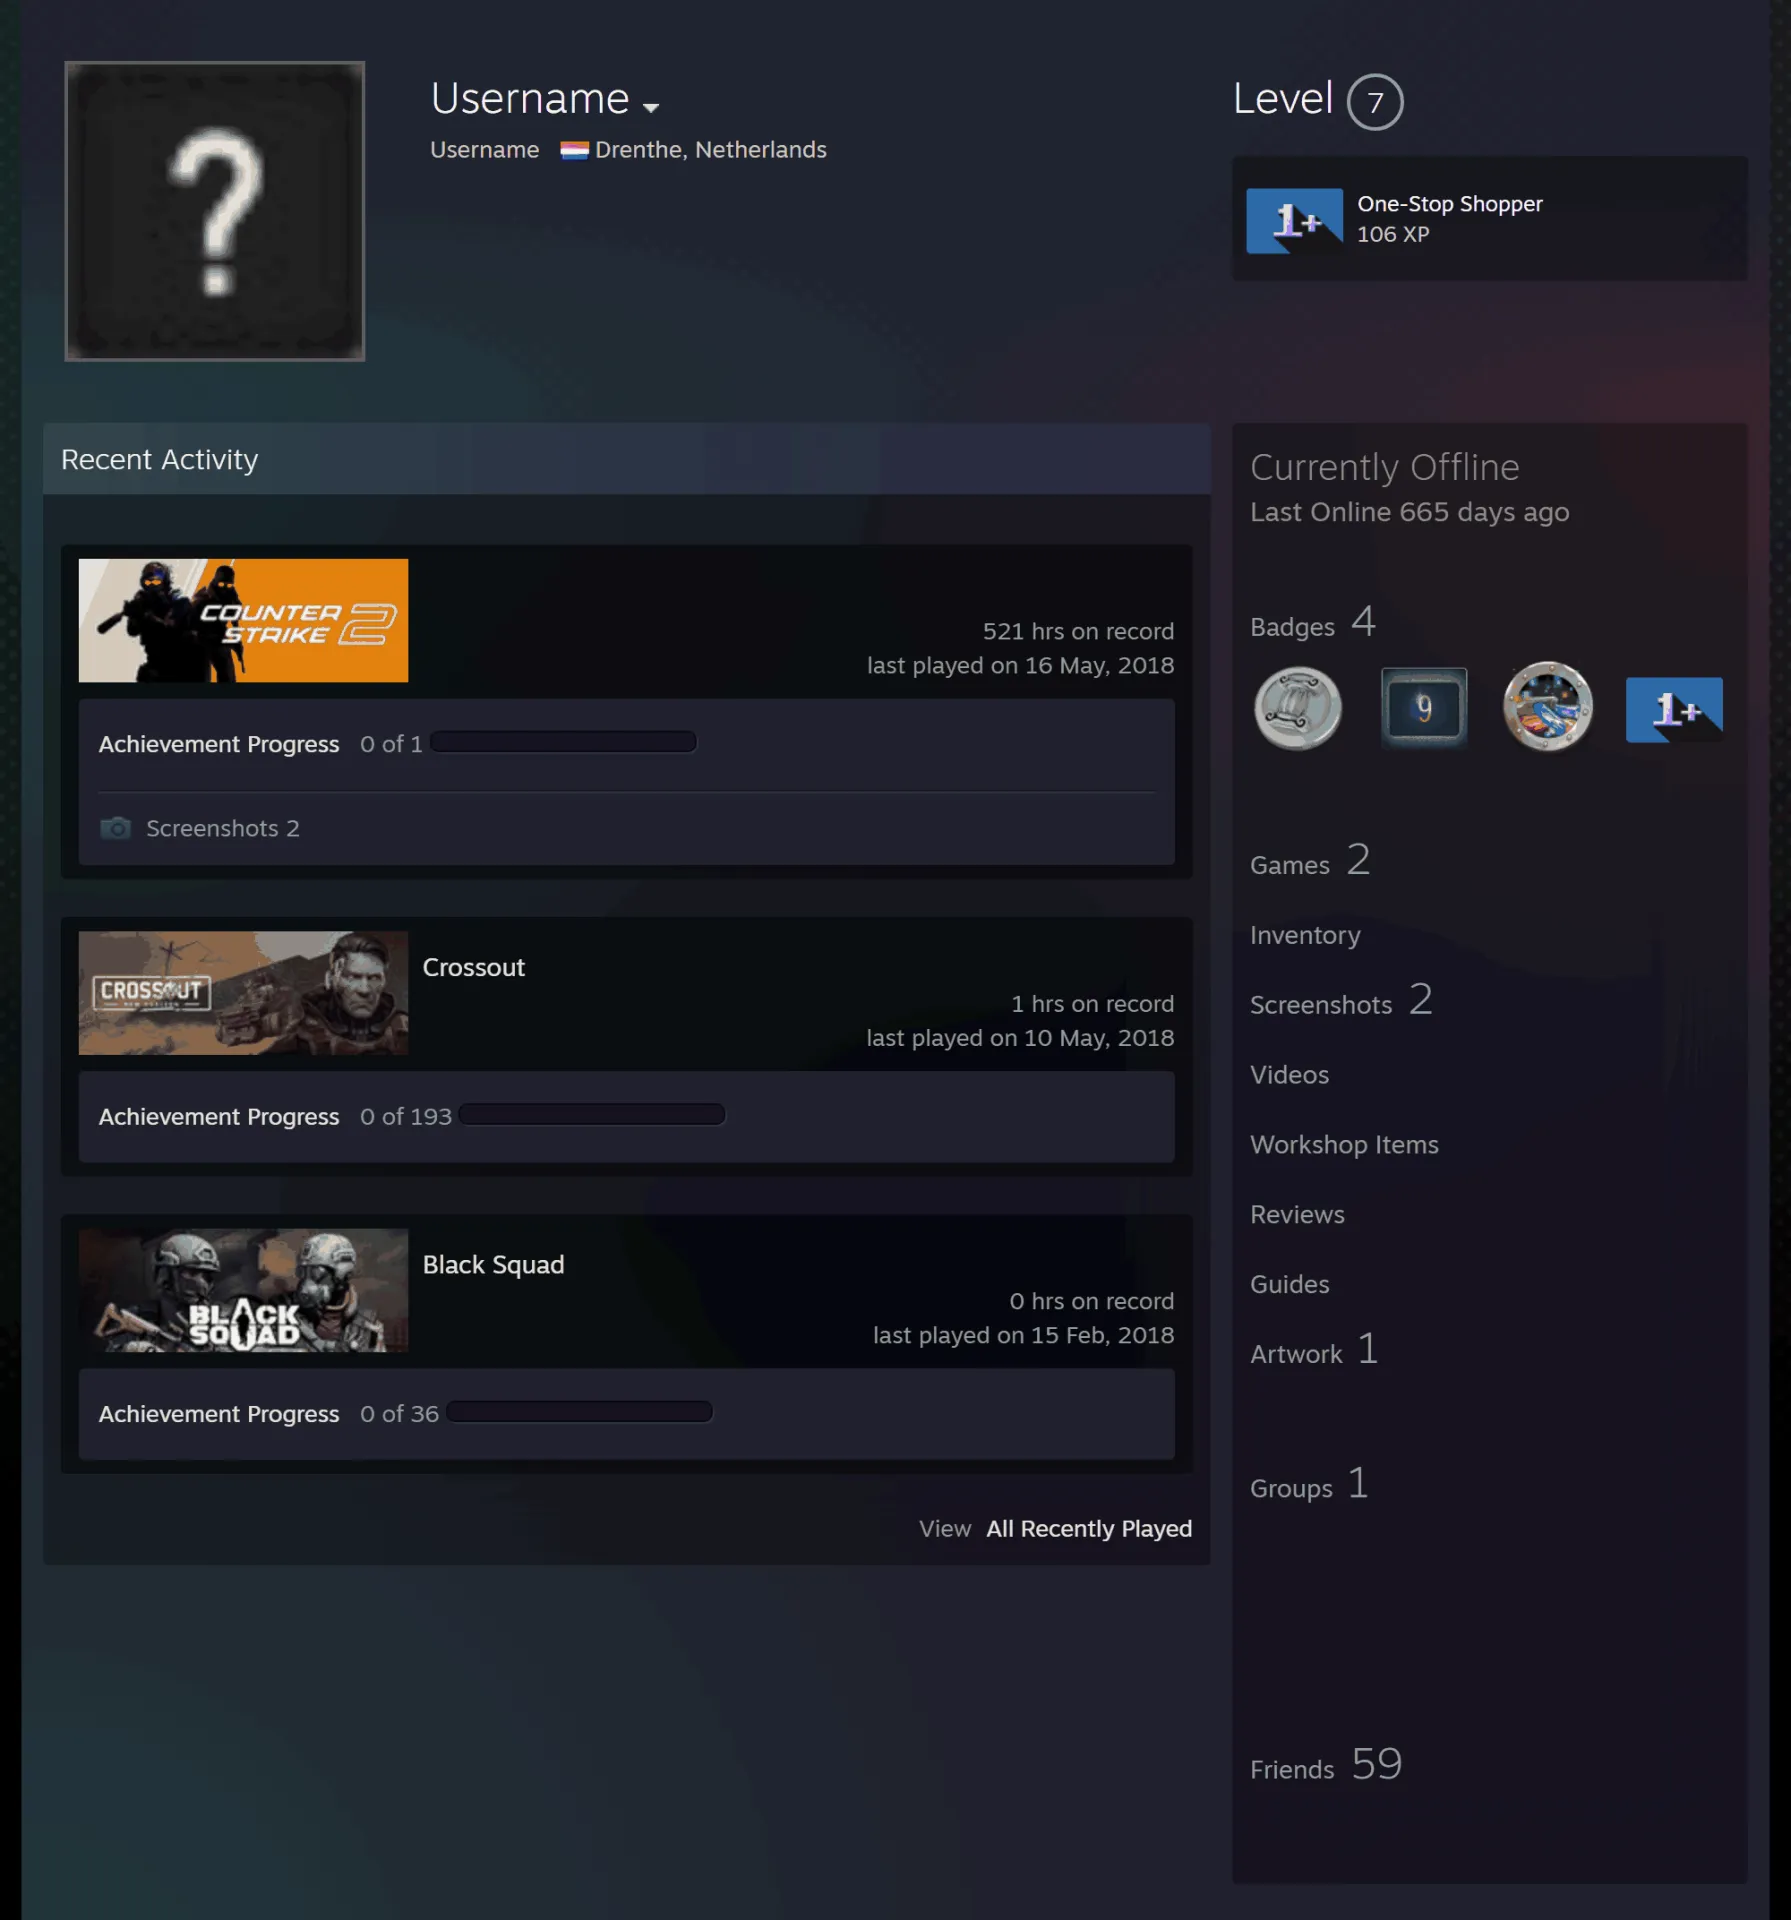
Task: Select the round colorful community badge icon
Action: click(1547, 707)
